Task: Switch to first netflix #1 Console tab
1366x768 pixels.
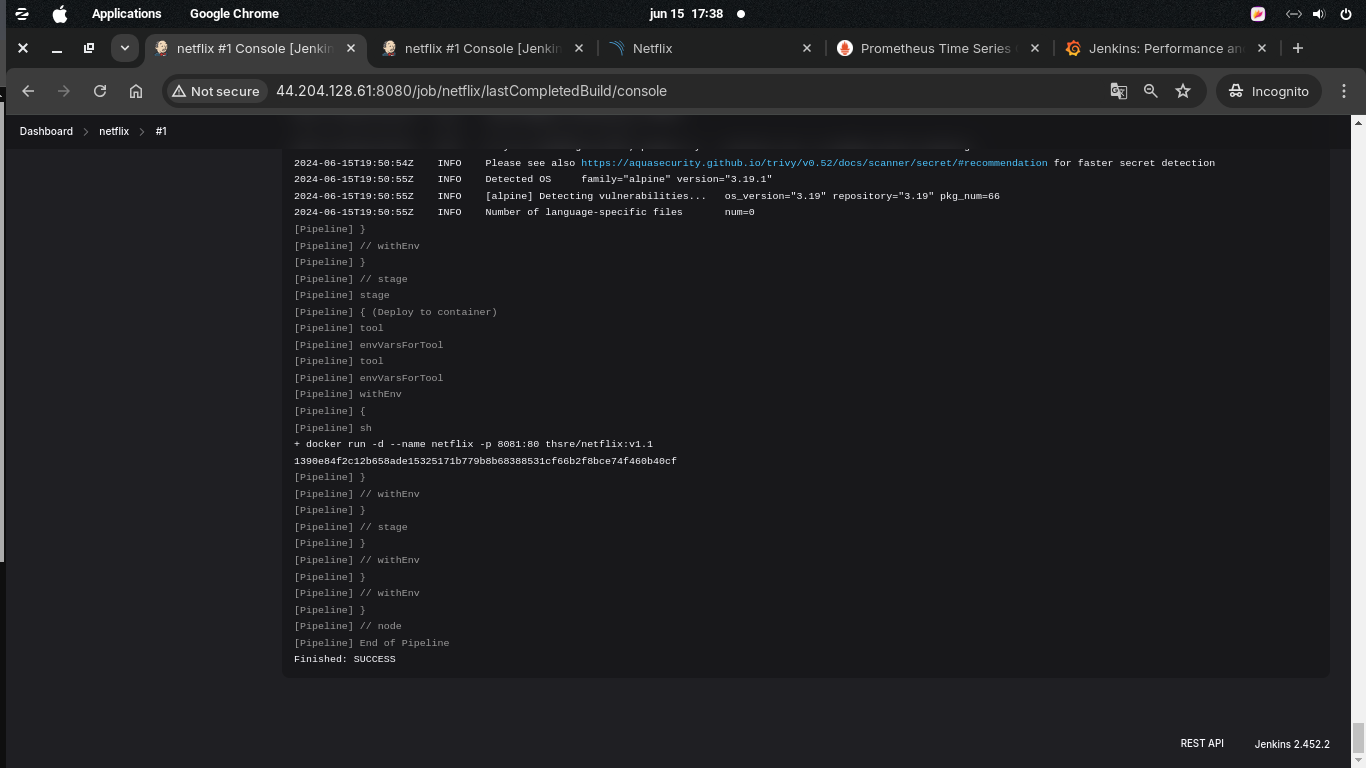Action: pos(255,48)
